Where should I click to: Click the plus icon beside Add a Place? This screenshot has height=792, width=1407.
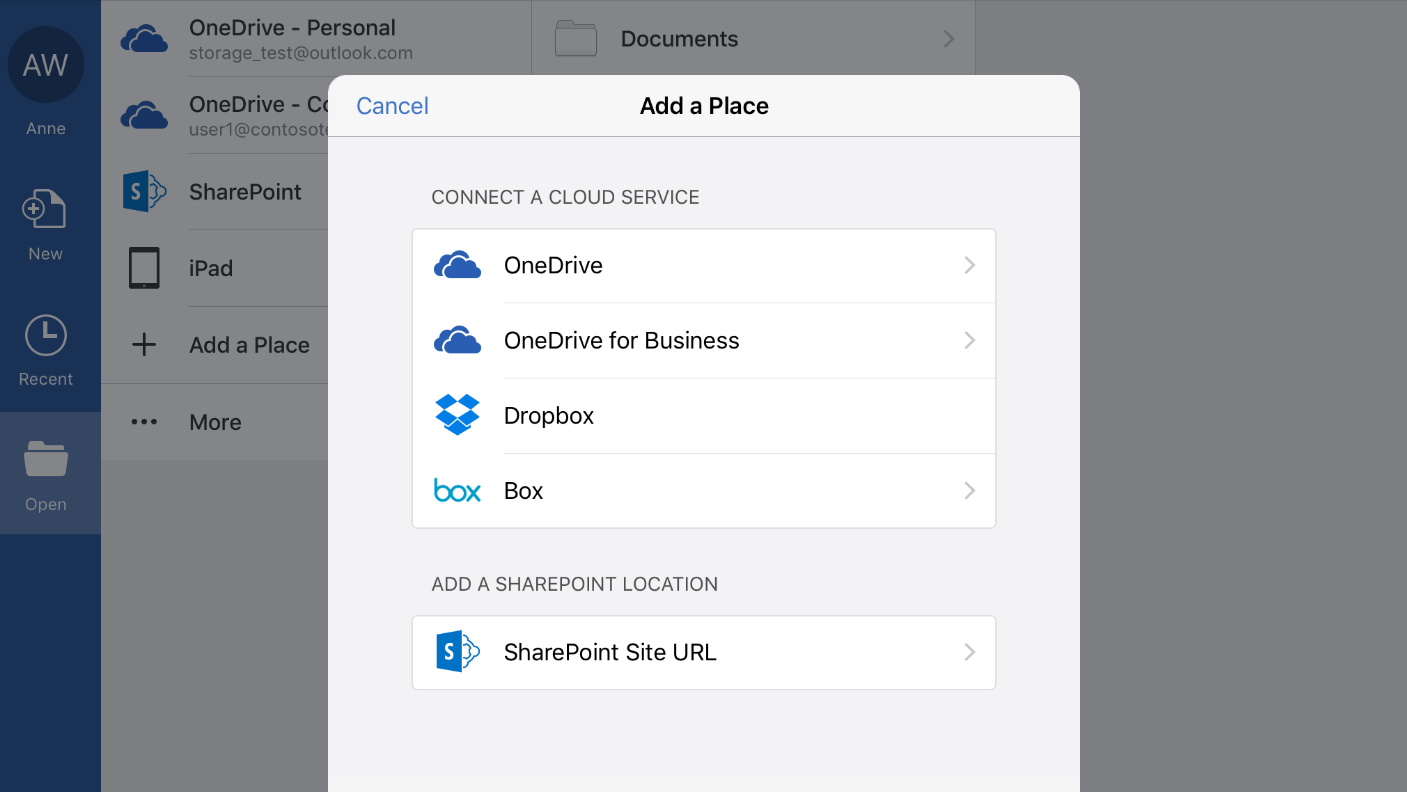click(x=144, y=344)
